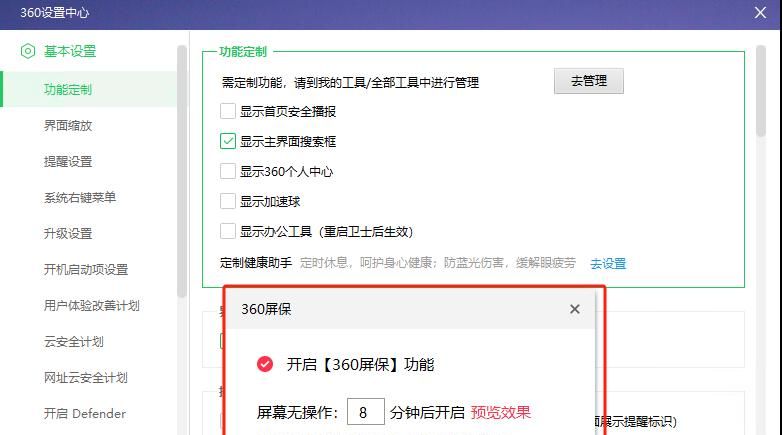Click the main panel vertical scrollbar
This screenshot has height=435, width=782.
(761, 91)
